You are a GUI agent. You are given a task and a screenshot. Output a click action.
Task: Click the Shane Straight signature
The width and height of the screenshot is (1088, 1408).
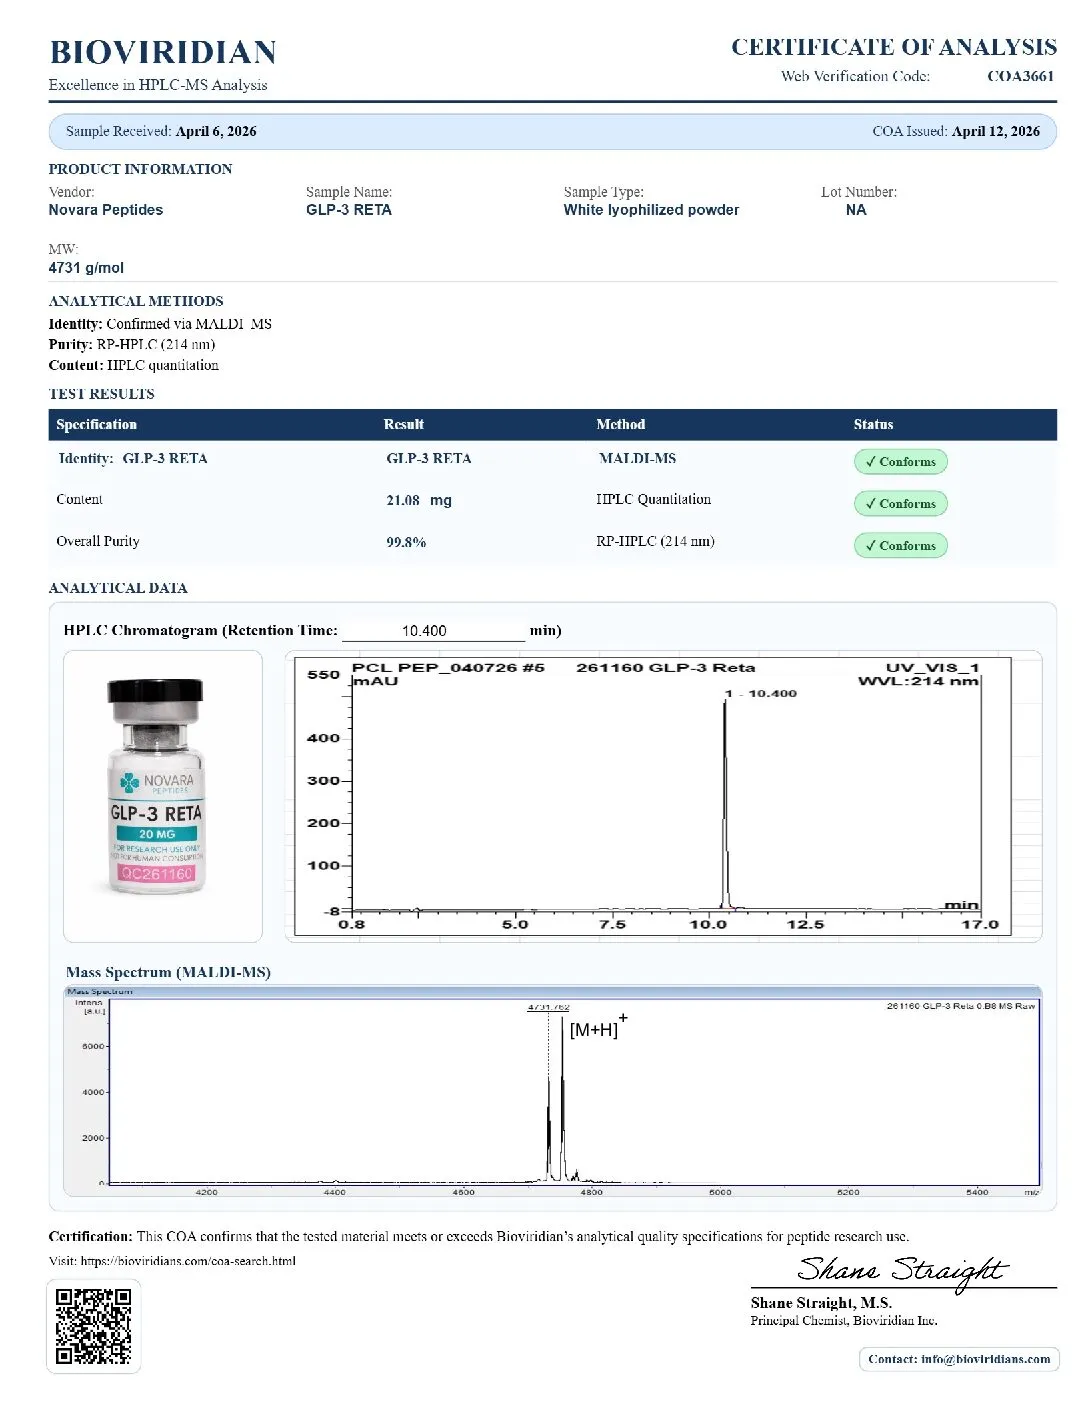pos(902,1271)
